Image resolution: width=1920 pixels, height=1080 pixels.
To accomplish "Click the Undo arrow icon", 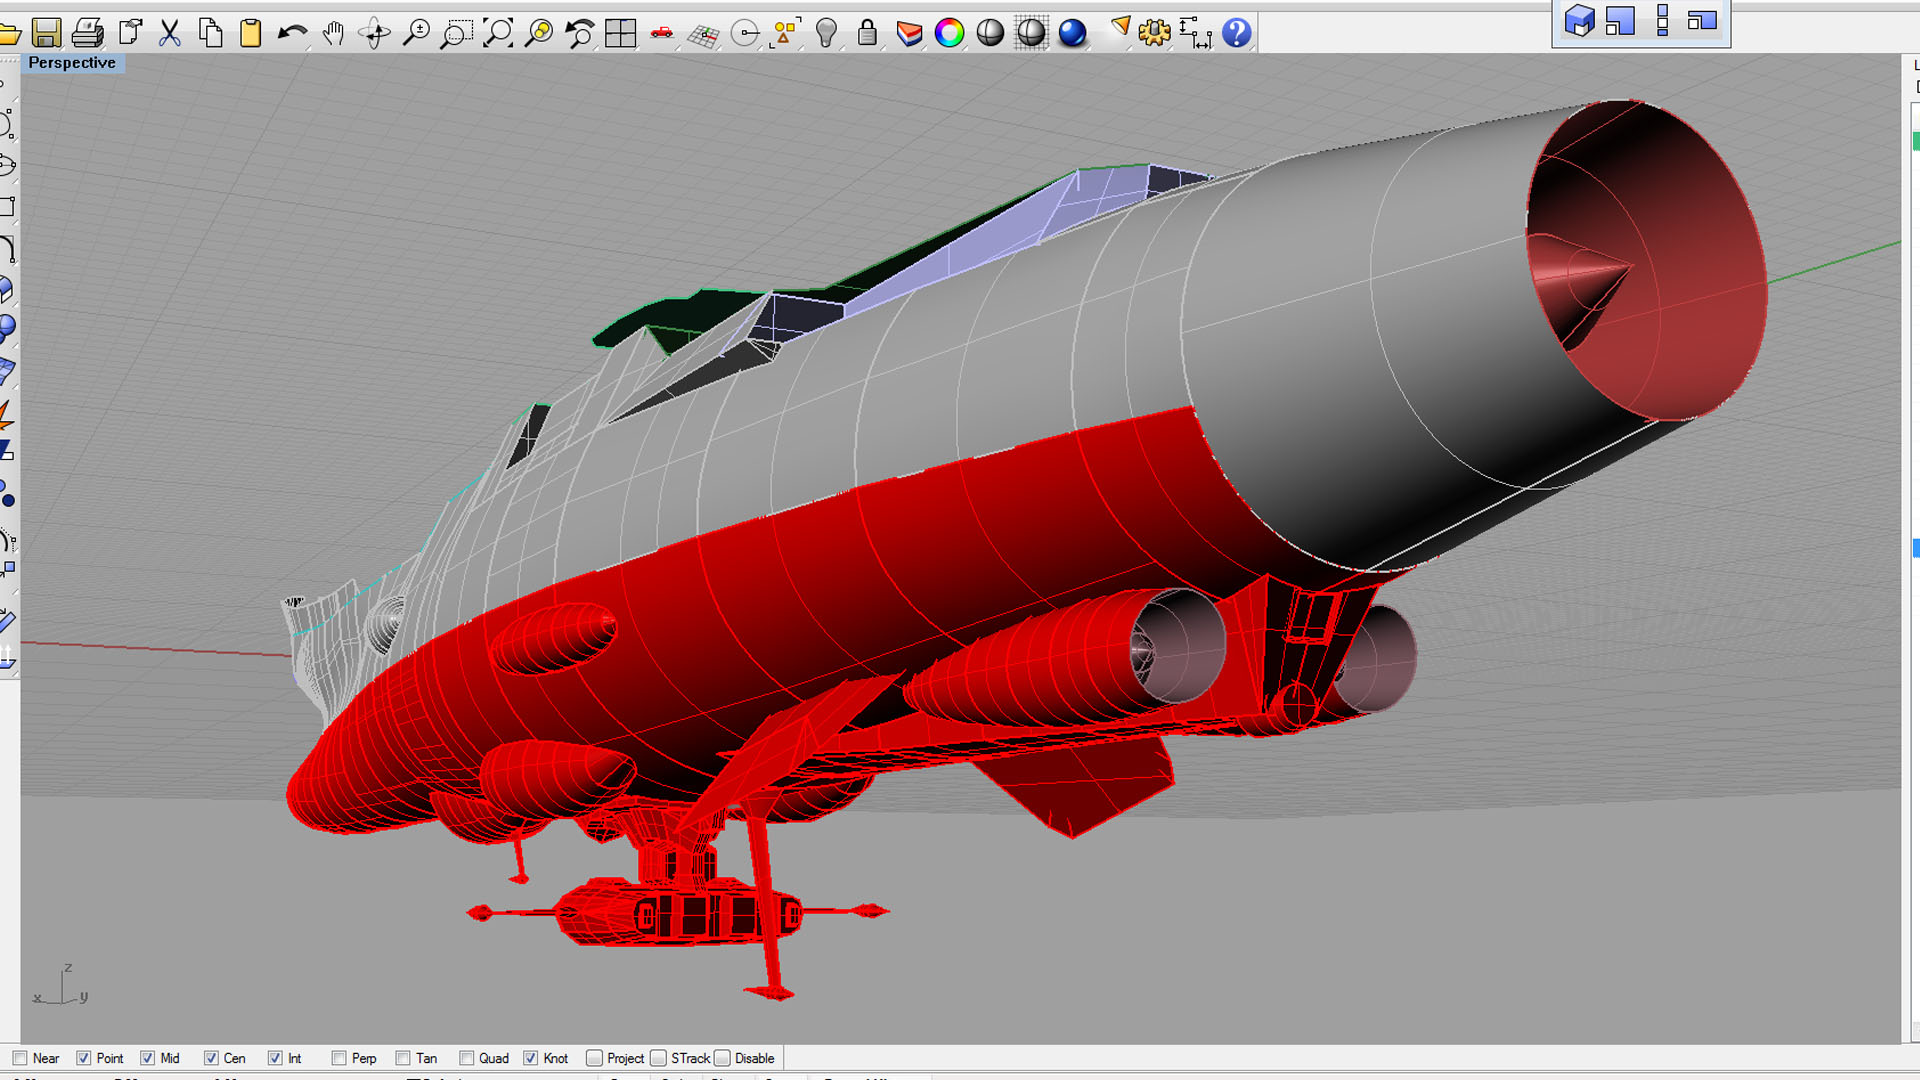I will click(292, 33).
